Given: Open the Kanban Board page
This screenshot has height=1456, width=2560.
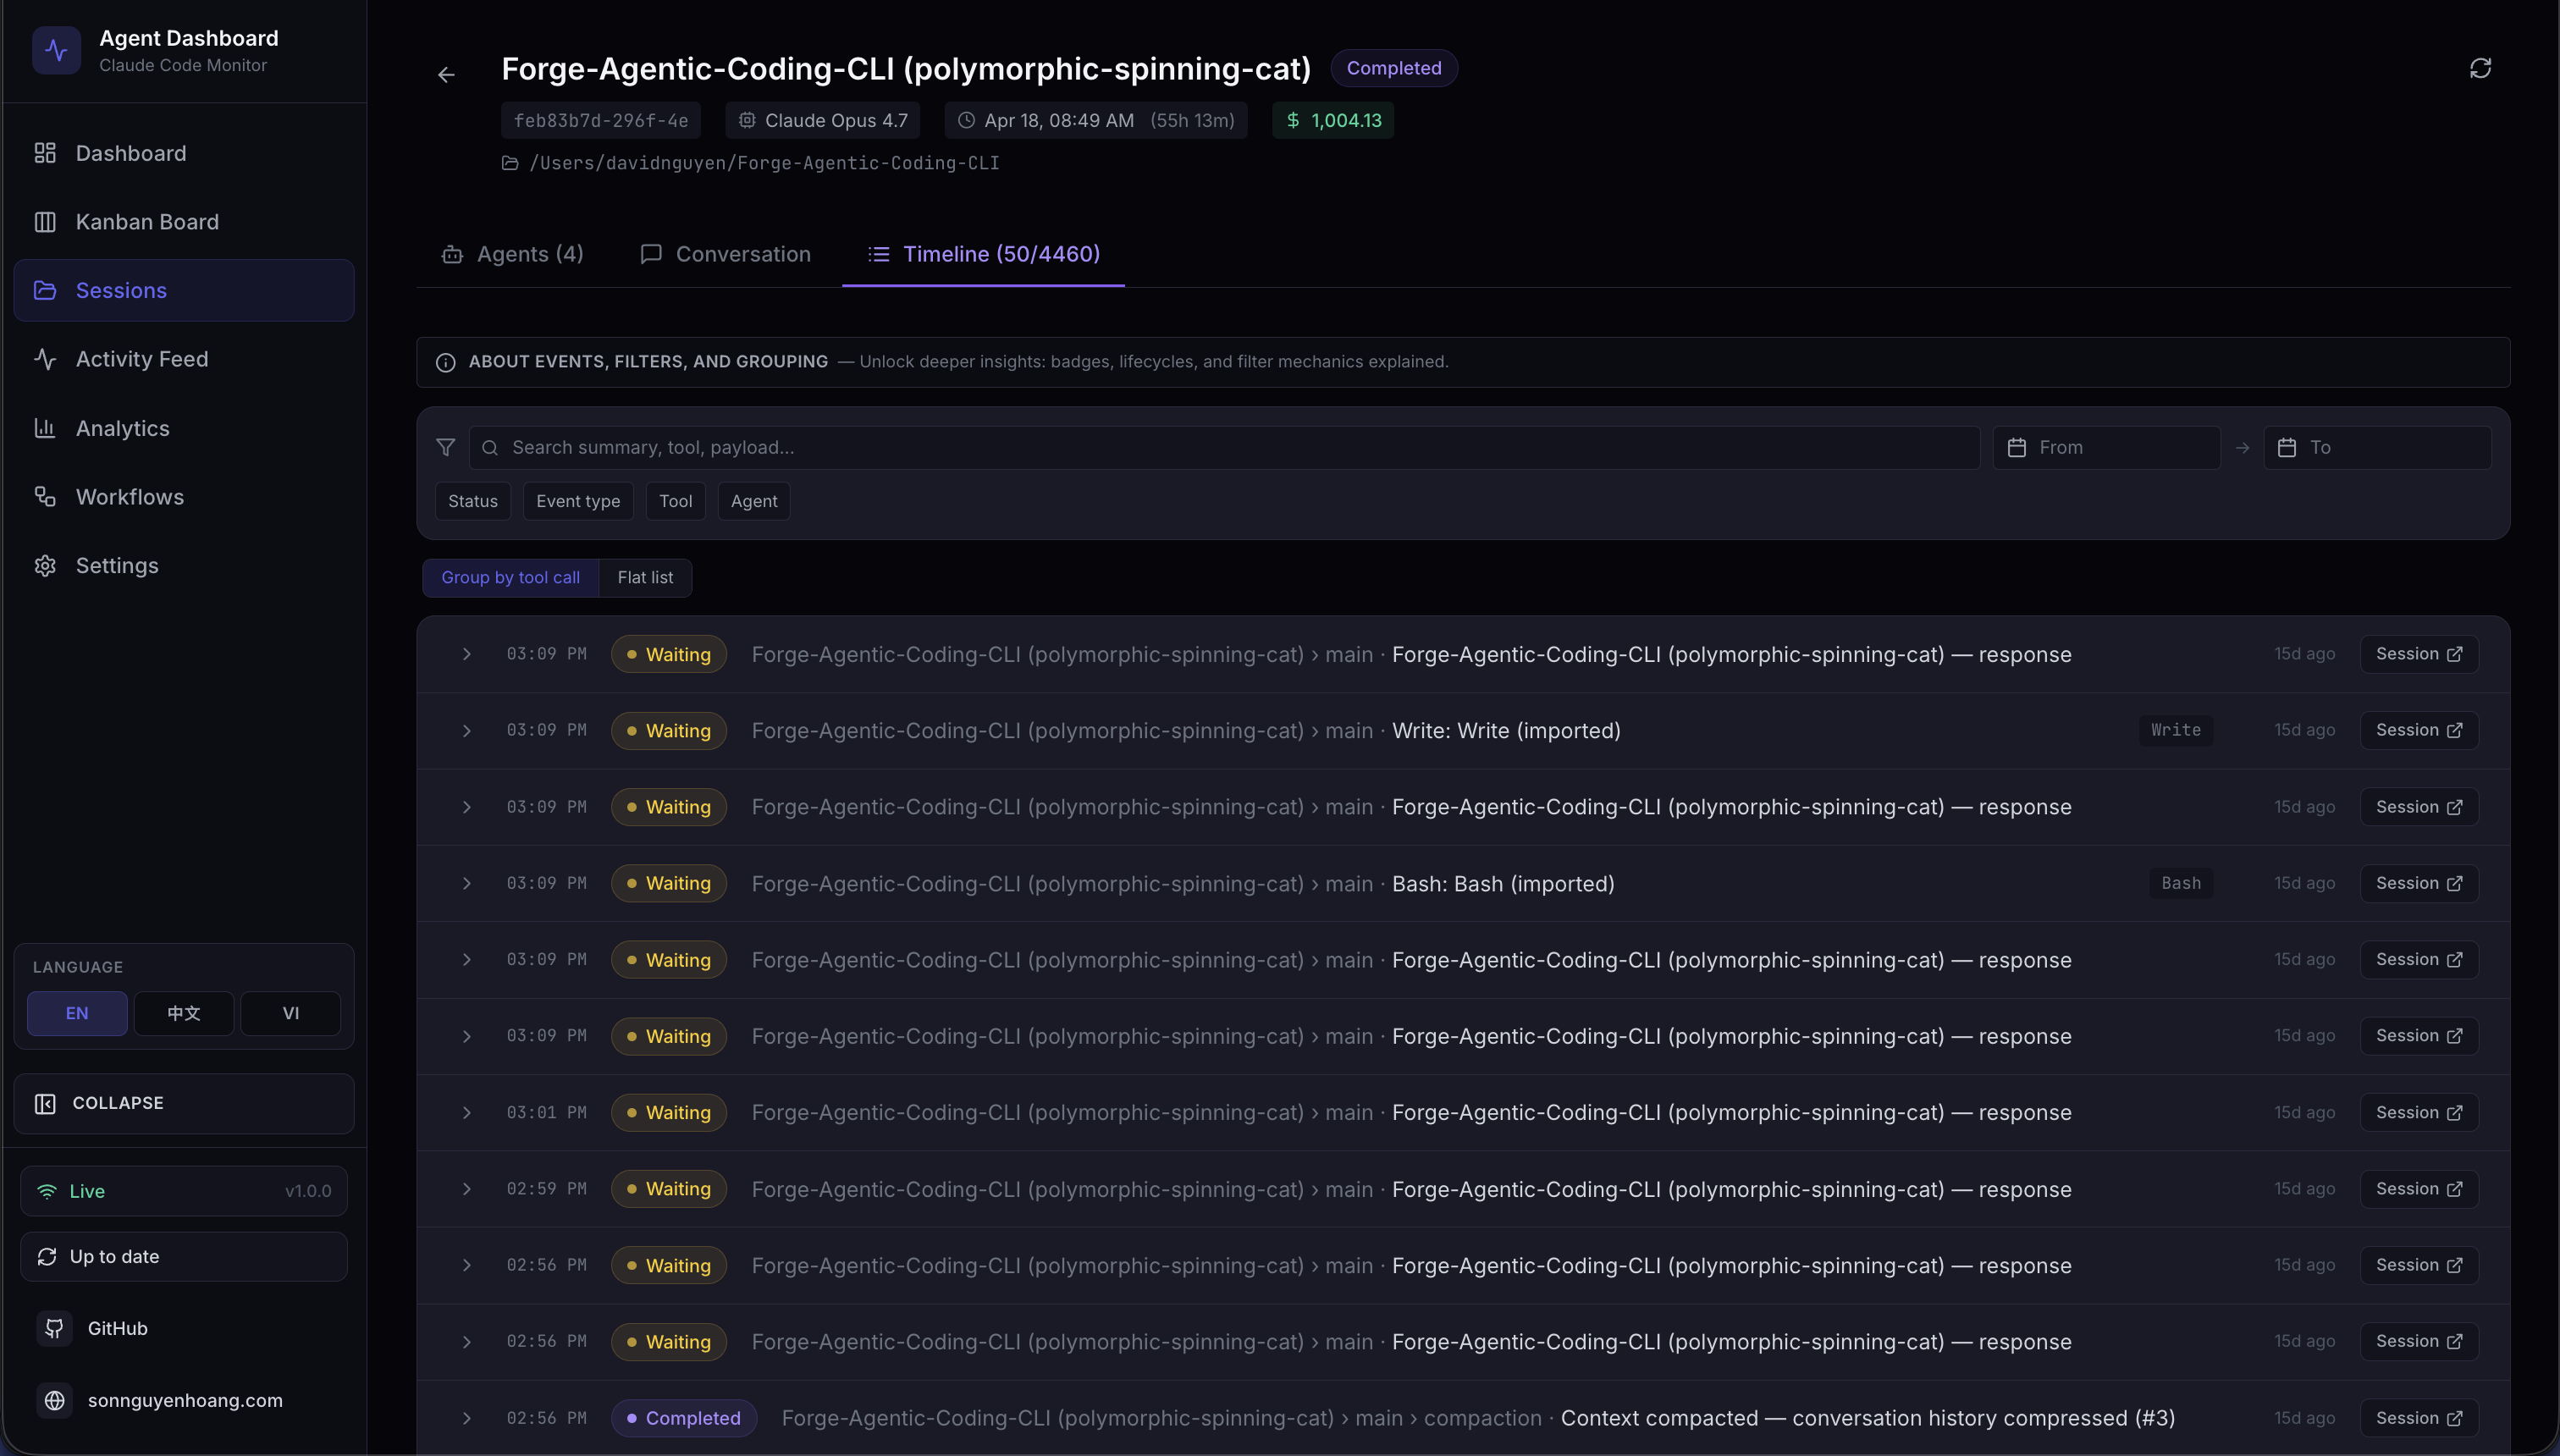Looking at the screenshot, I should click(184, 222).
